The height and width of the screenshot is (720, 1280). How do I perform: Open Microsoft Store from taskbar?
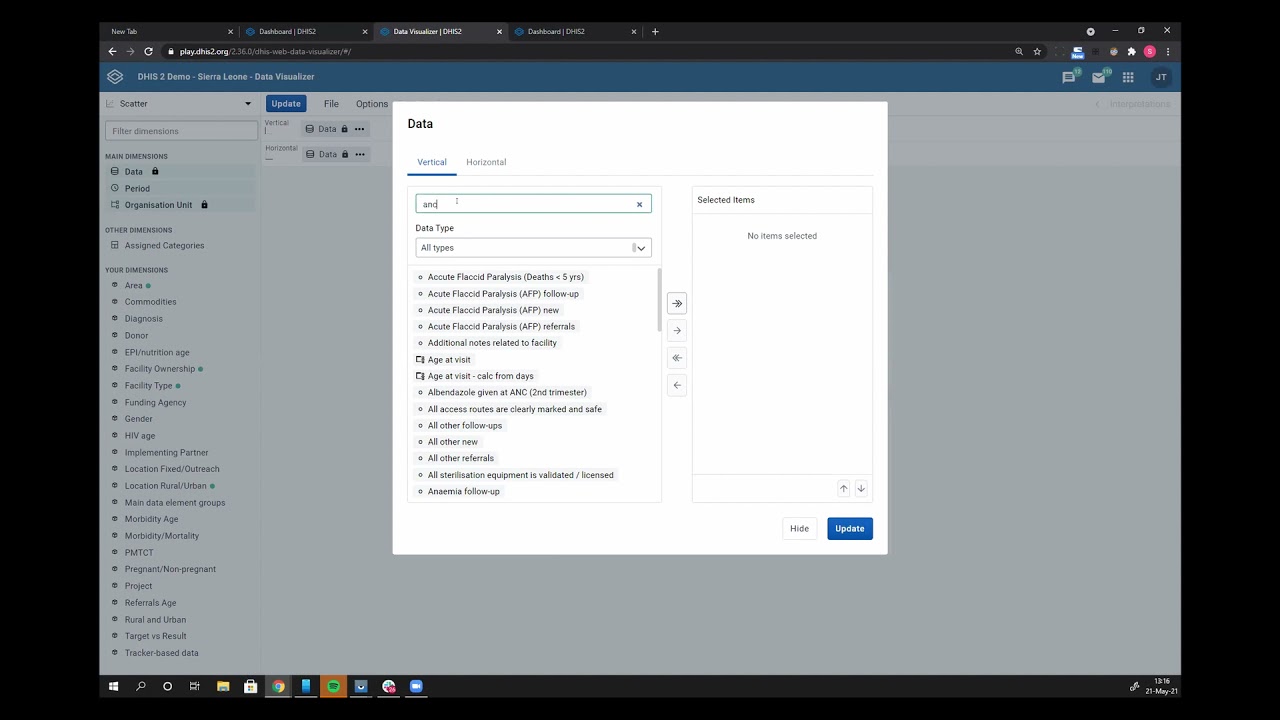[250, 686]
